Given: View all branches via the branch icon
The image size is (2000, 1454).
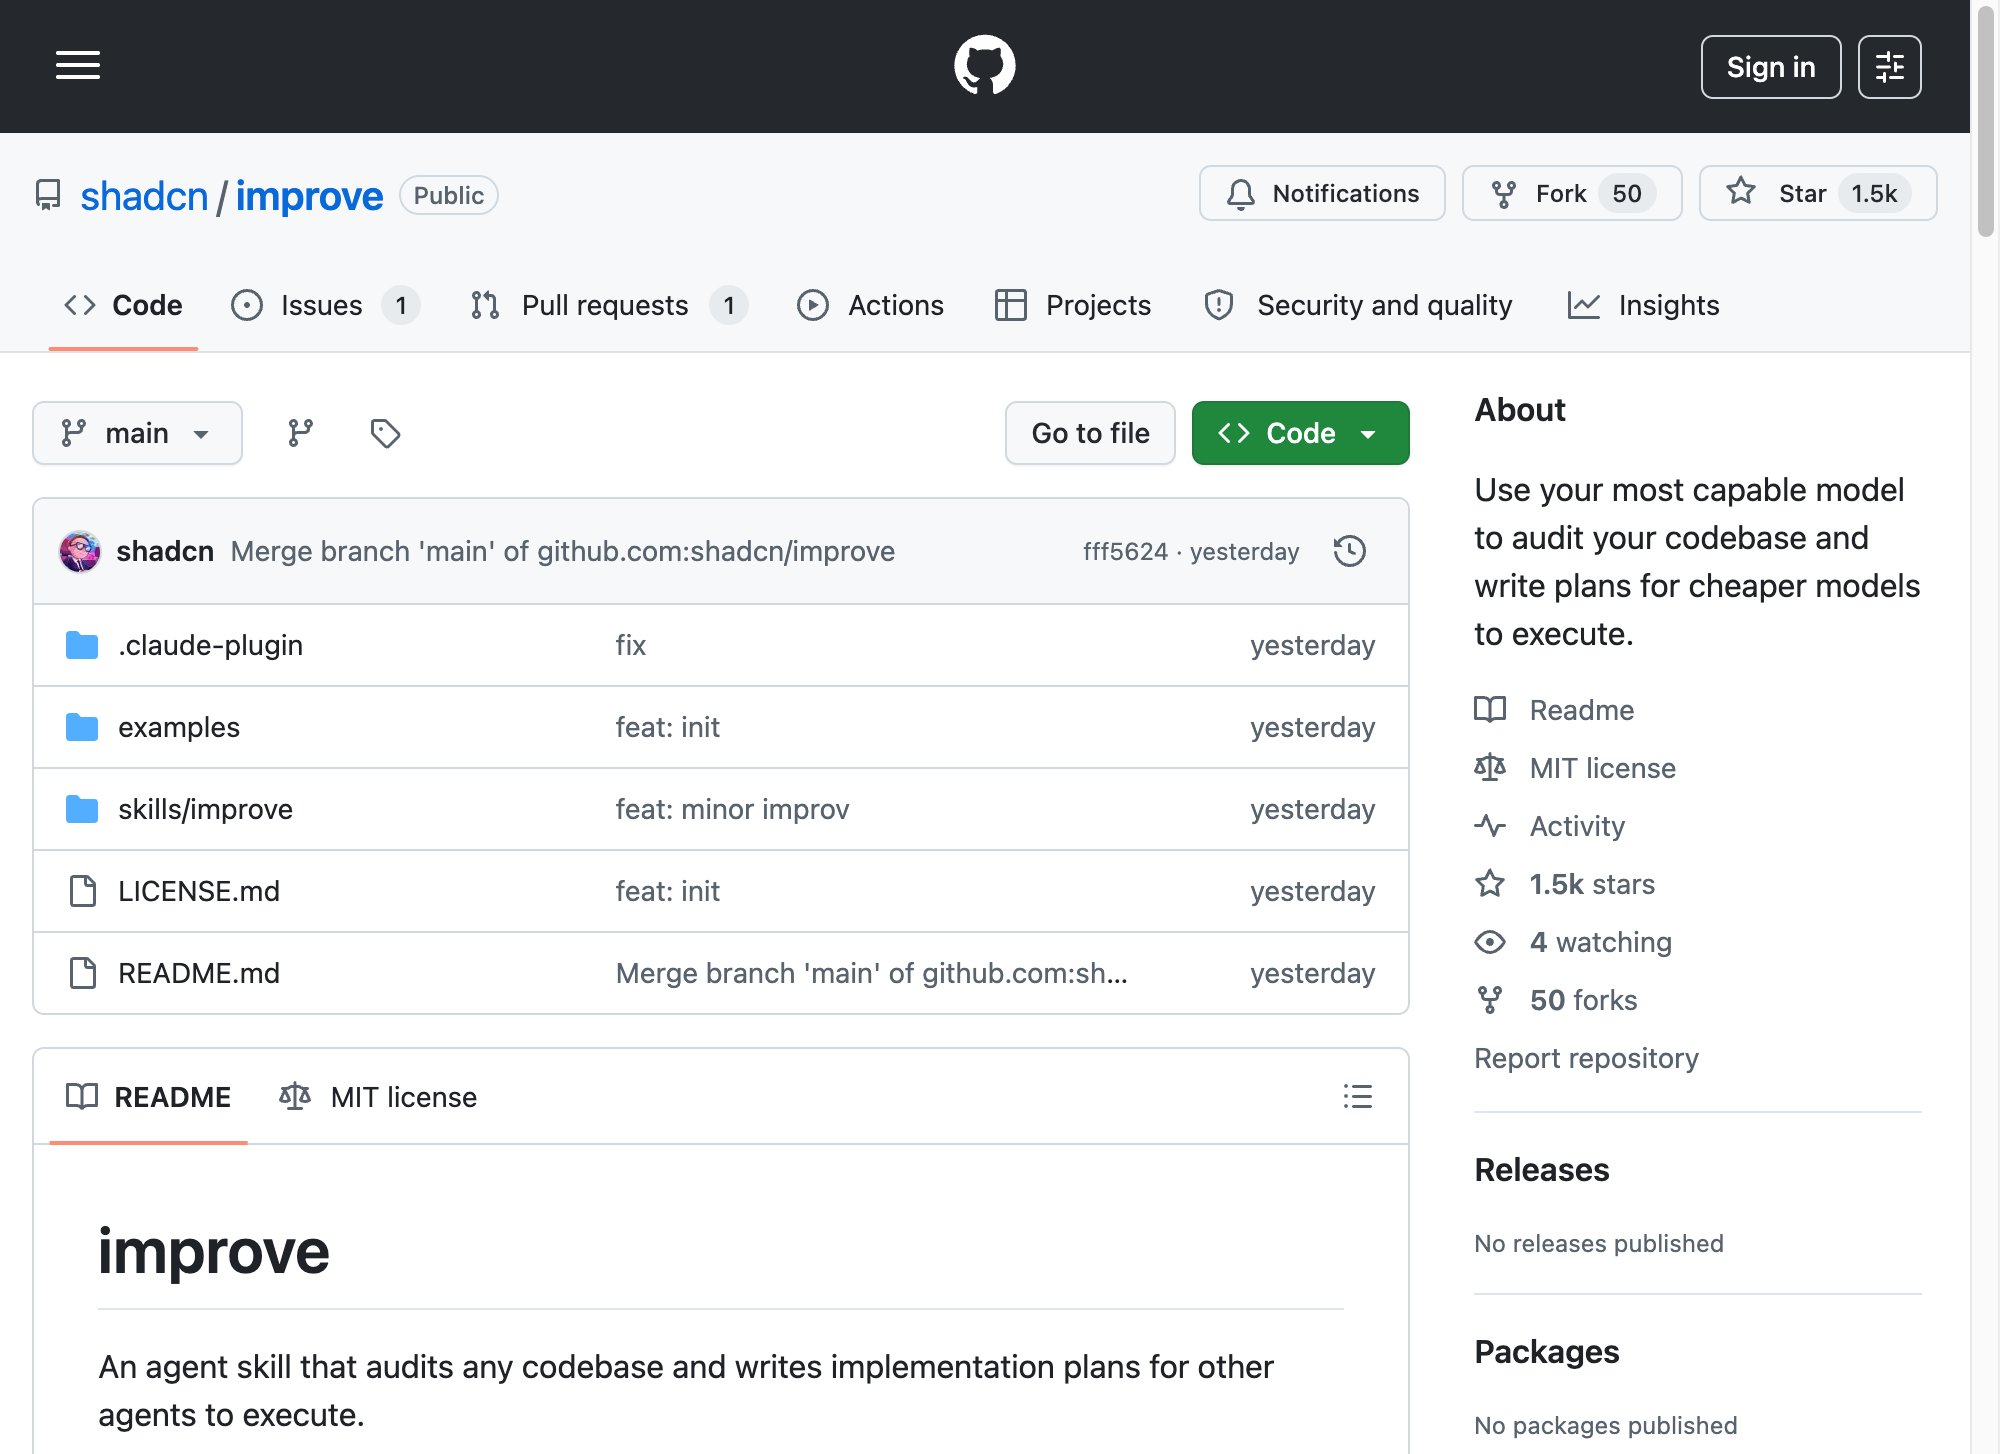Looking at the screenshot, I should click(x=300, y=433).
